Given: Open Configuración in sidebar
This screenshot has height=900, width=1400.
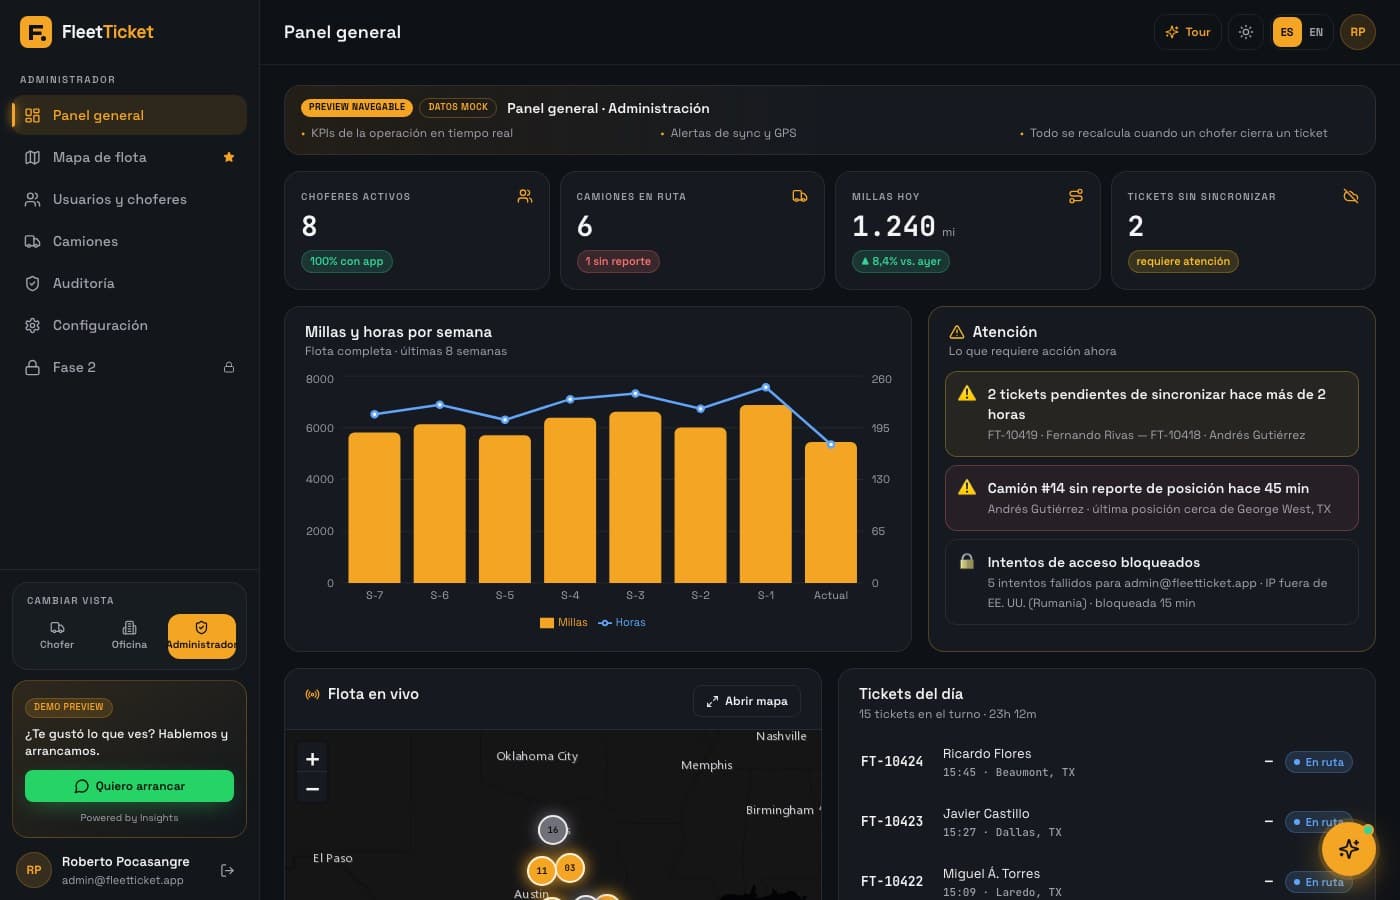Looking at the screenshot, I should point(129,325).
